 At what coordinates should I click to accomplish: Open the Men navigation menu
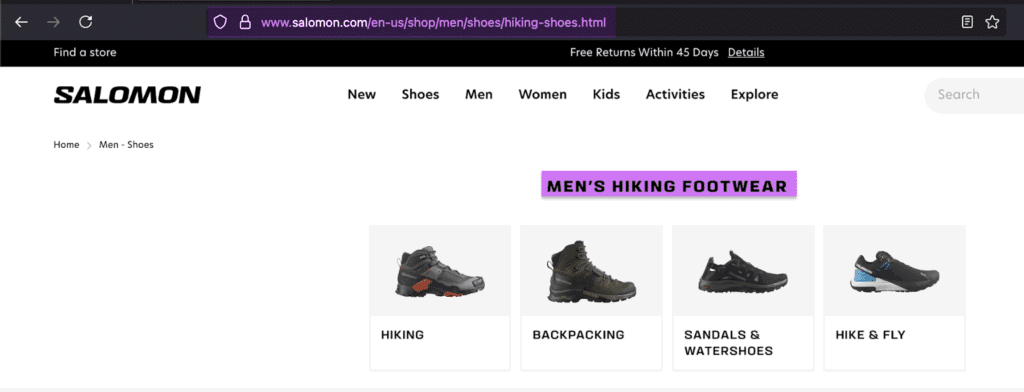(x=479, y=94)
